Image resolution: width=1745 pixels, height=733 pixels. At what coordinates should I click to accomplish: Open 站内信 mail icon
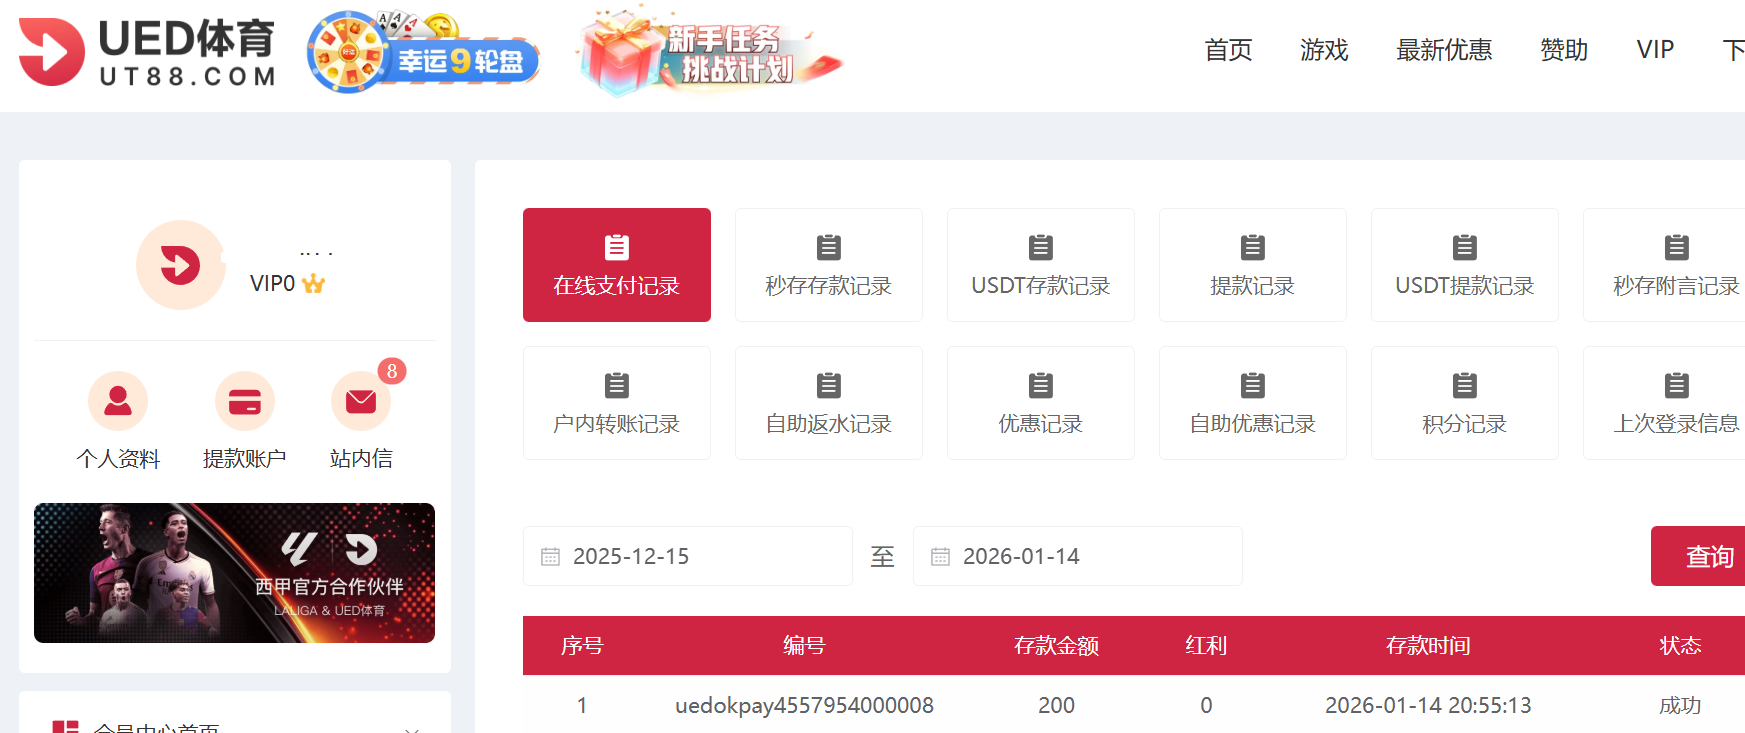361,401
